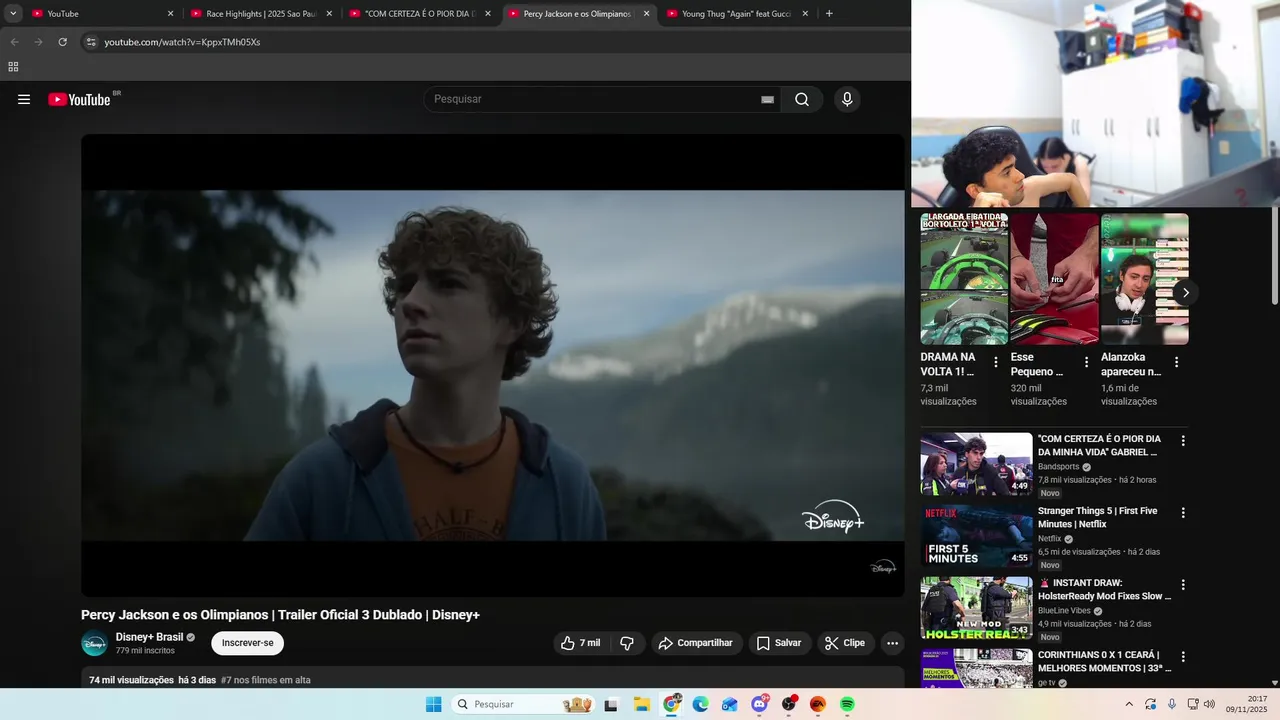This screenshot has height=720, width=1280.
Task: Click the 74 mil visualizações text
Action: coord(131,680)
